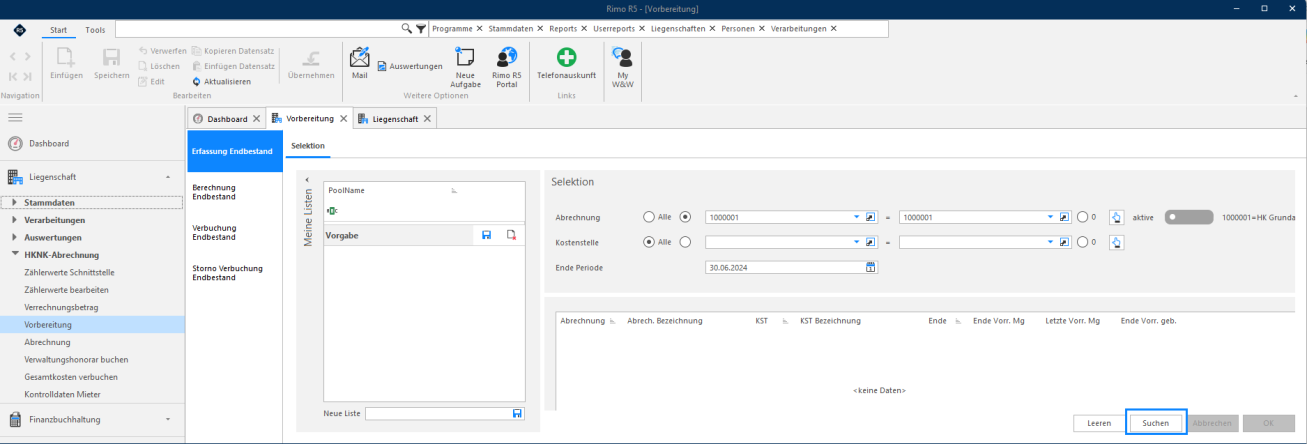
Task: Collapse the Liegenschaft sidebar section
Action: point(167,177)
